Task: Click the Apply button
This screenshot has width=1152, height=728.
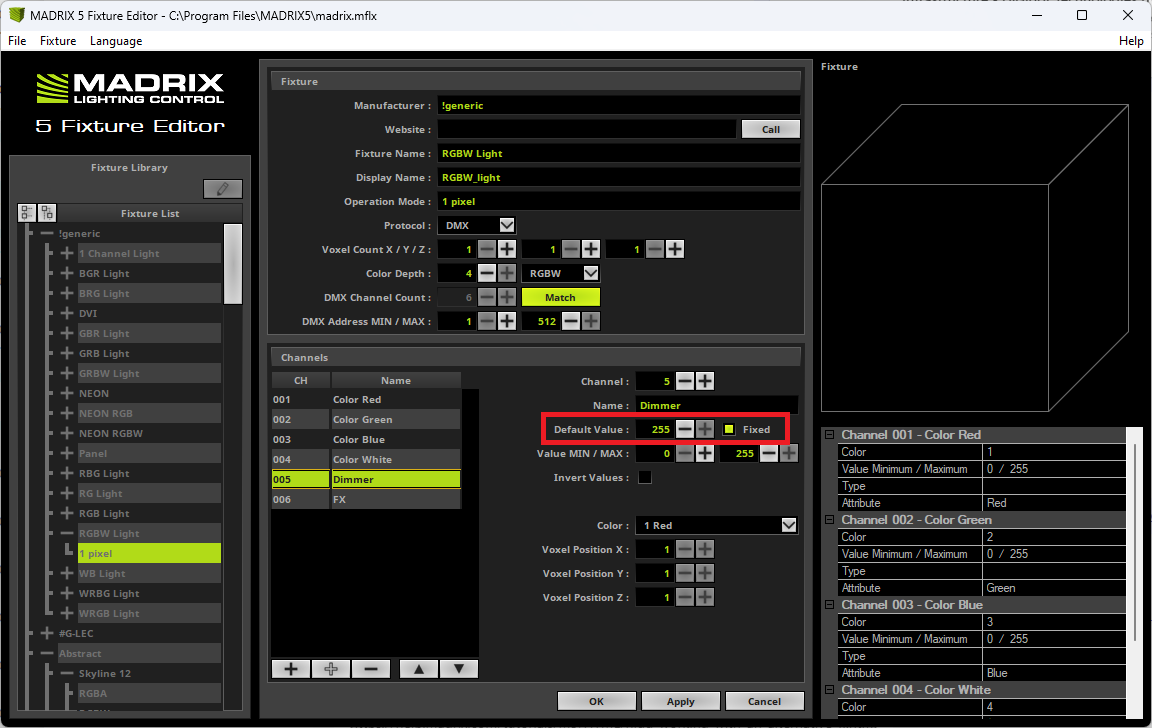Action: coord(680,702)
